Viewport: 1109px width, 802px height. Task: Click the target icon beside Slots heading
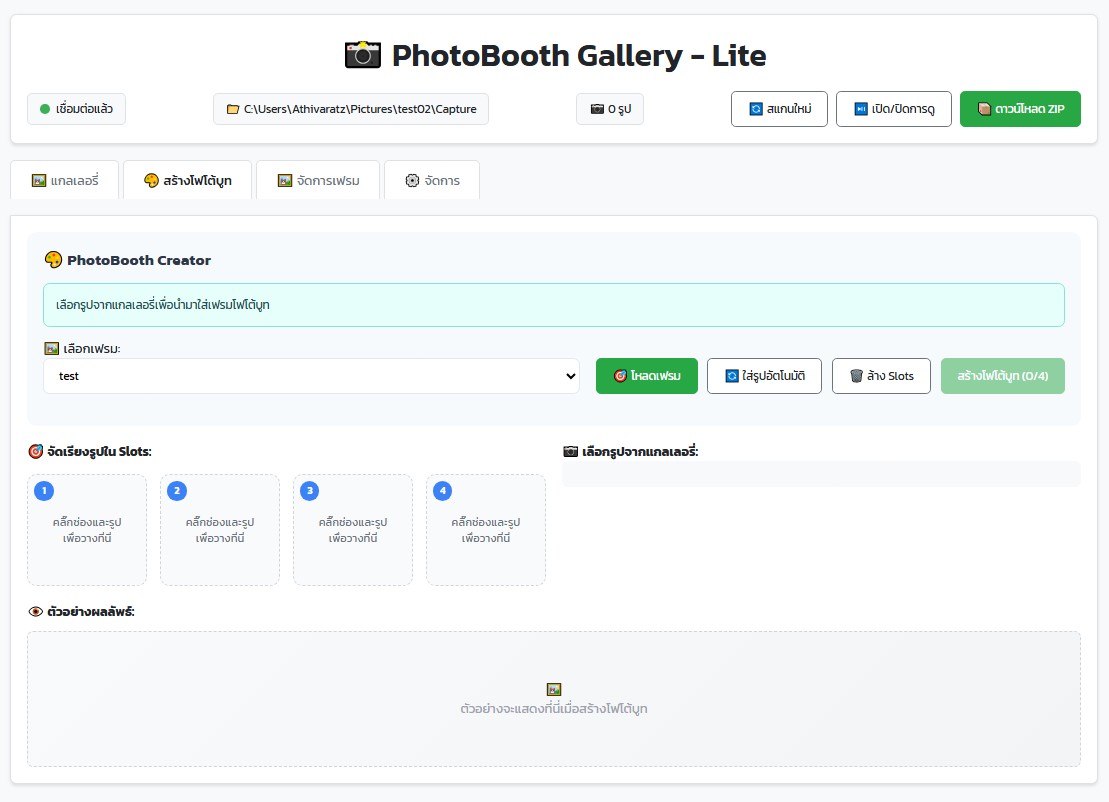click(x=35, y=451)
